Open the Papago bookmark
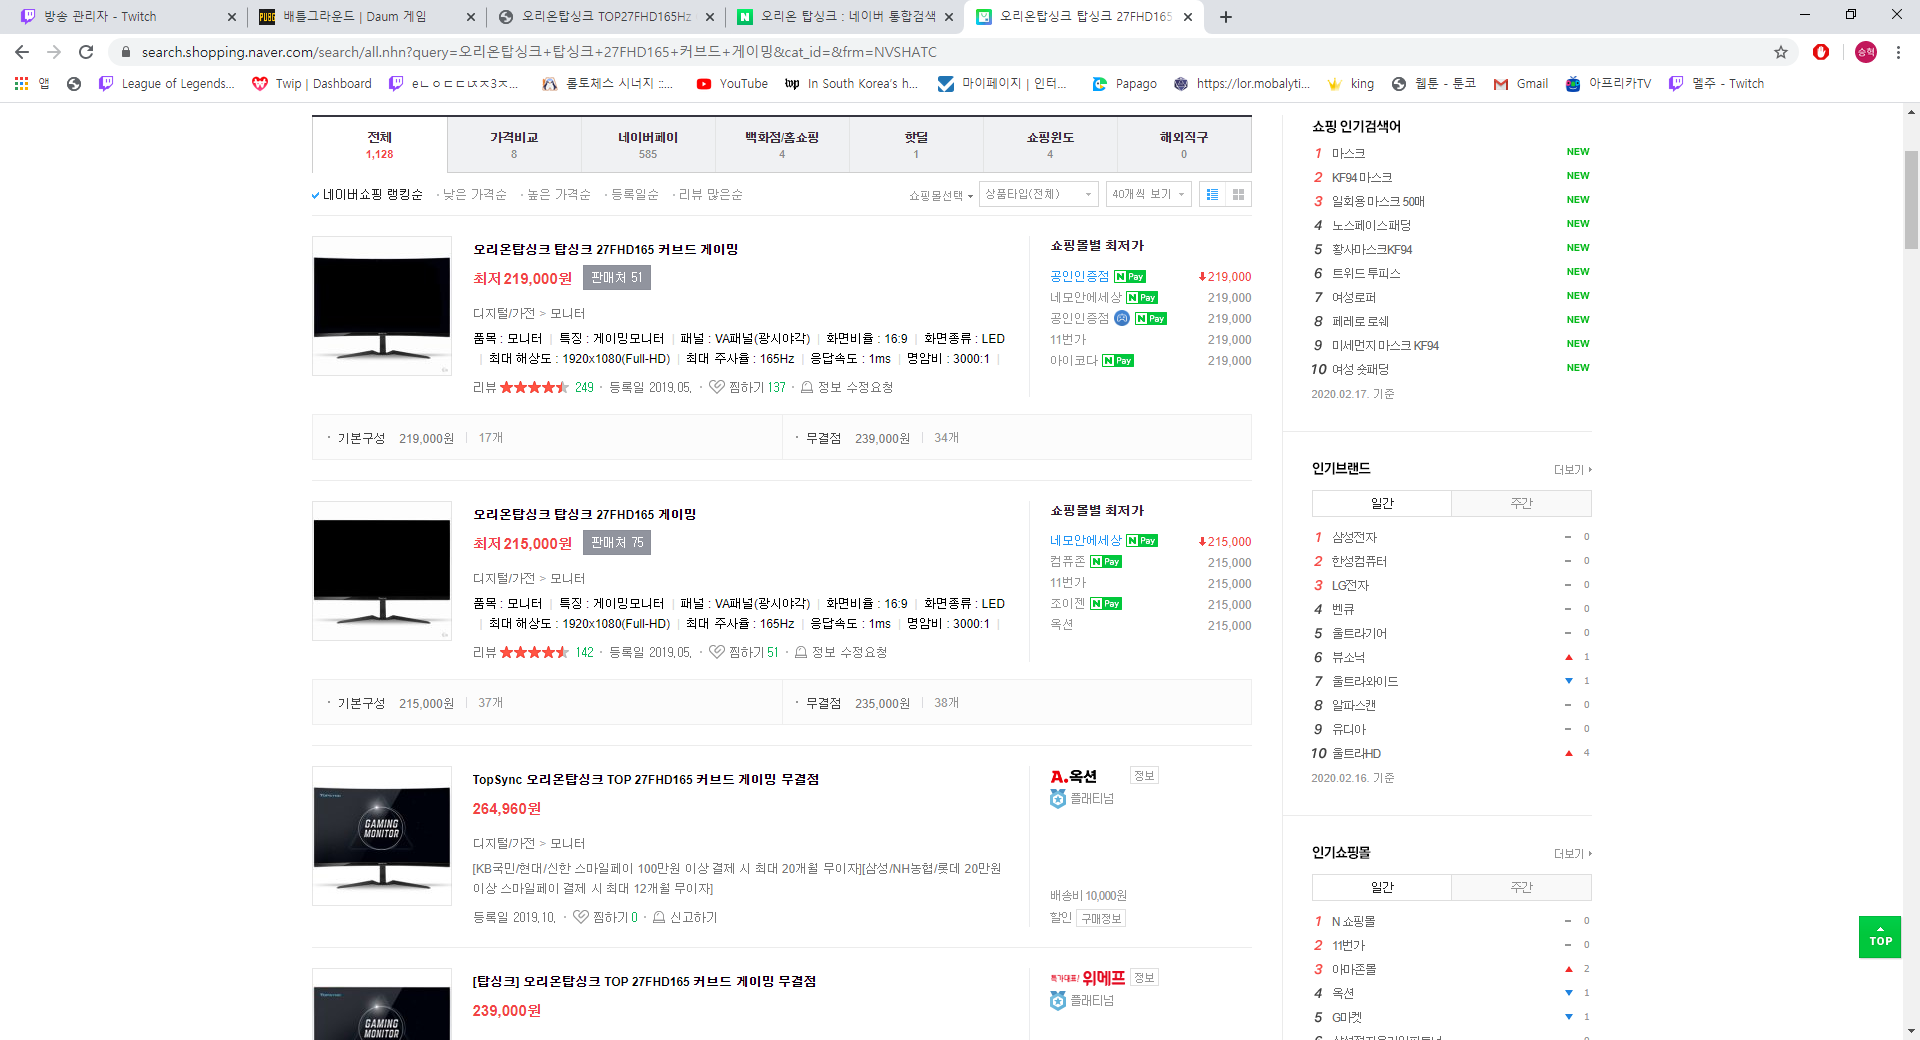The height and width of the screenshot is (1040, 1920). 1125,84
